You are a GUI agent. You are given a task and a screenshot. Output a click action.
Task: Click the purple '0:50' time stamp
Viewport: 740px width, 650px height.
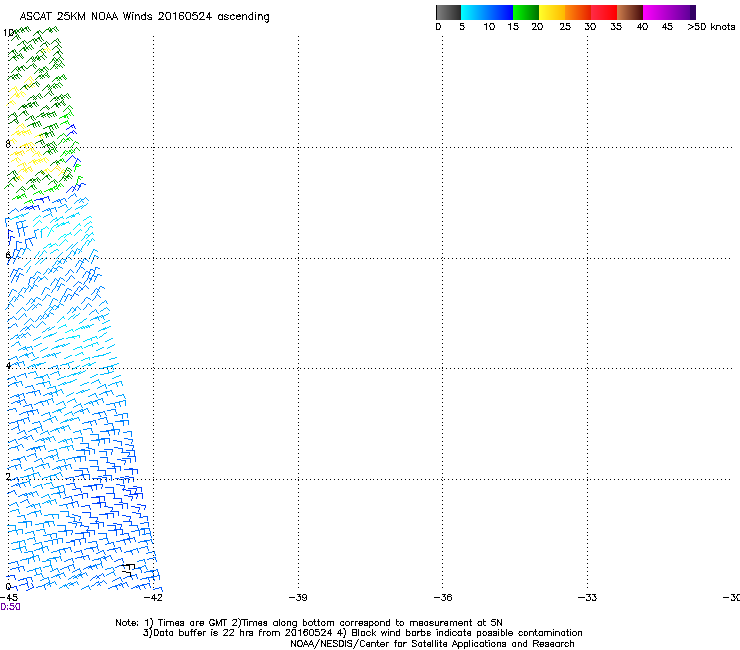pos(10,607)
